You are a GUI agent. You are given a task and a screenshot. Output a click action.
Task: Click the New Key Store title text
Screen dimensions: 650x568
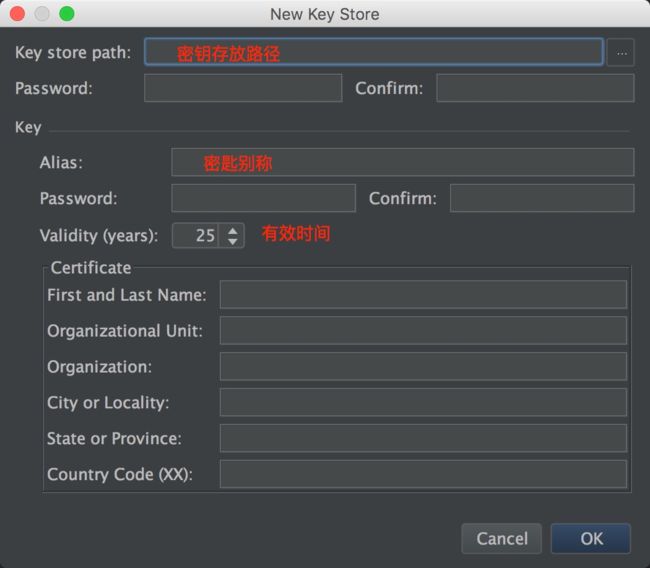[325, 15]
